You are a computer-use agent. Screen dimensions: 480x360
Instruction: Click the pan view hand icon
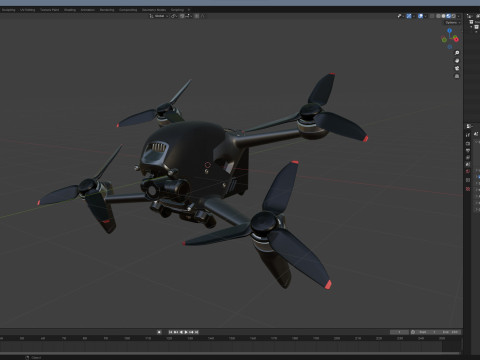click(x=457, y=61)
